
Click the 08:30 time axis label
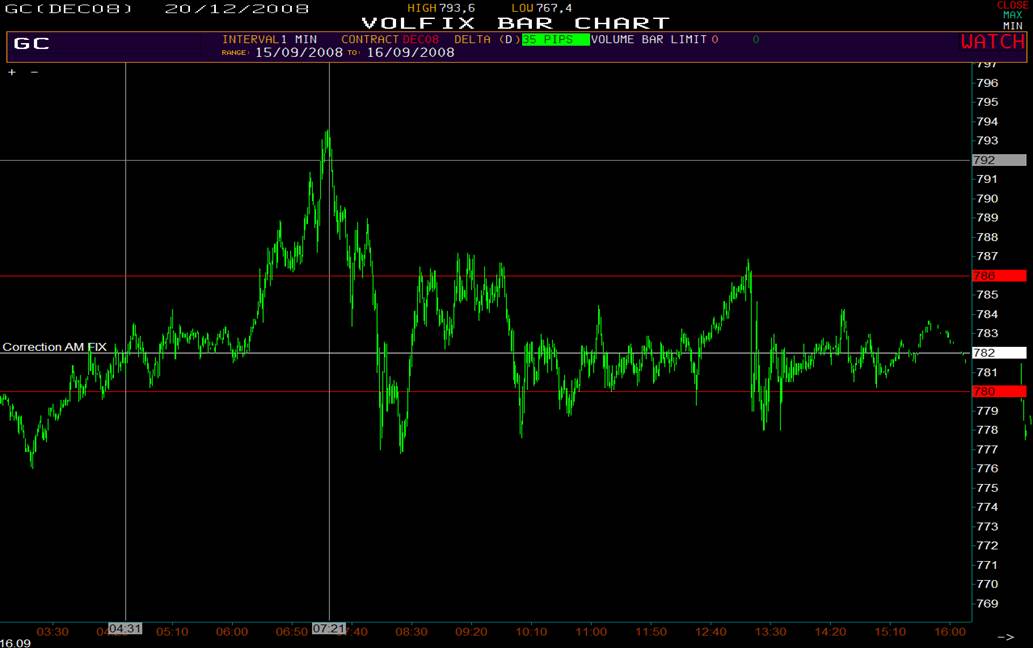tap(411, 632)
